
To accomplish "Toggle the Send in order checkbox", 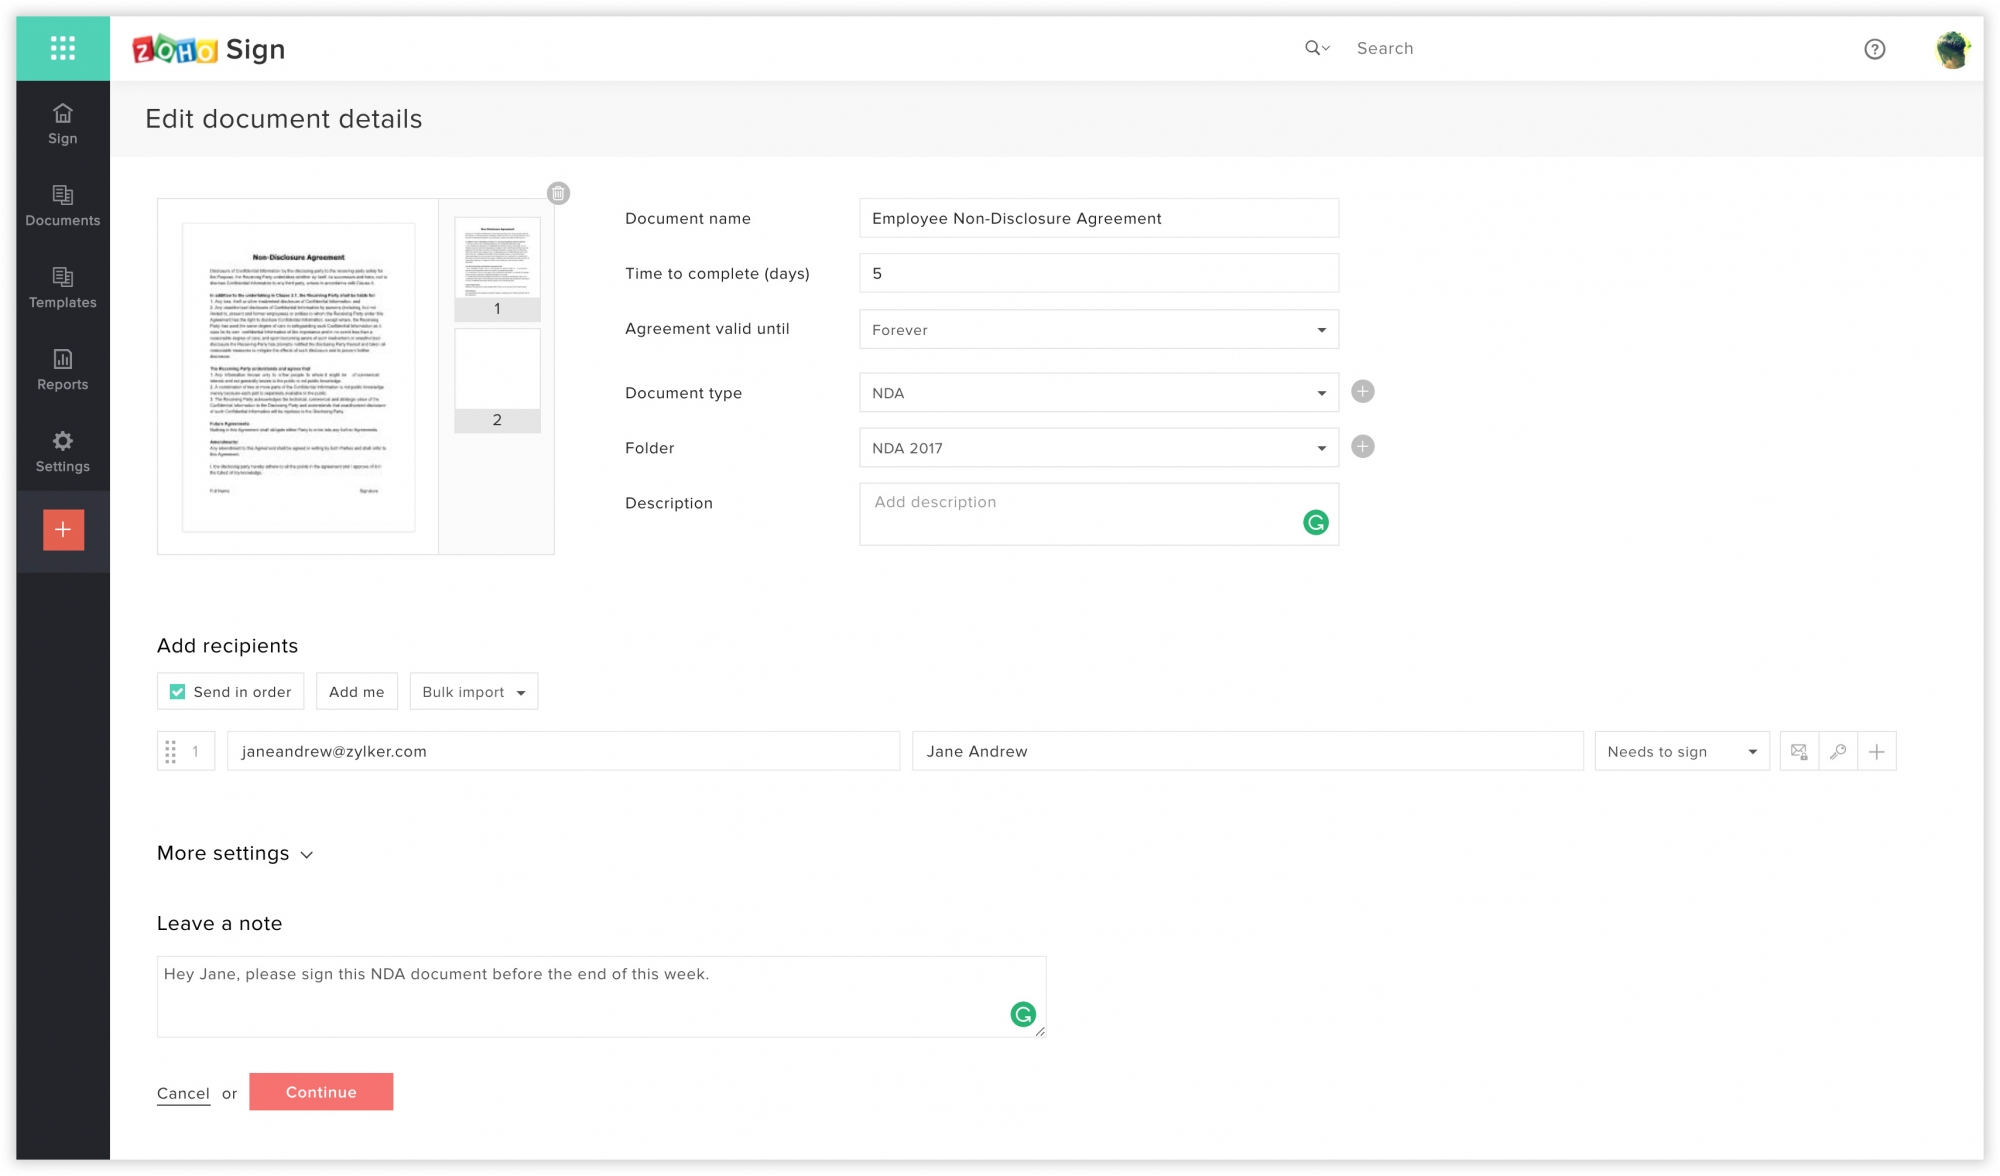I will point(178,692).
